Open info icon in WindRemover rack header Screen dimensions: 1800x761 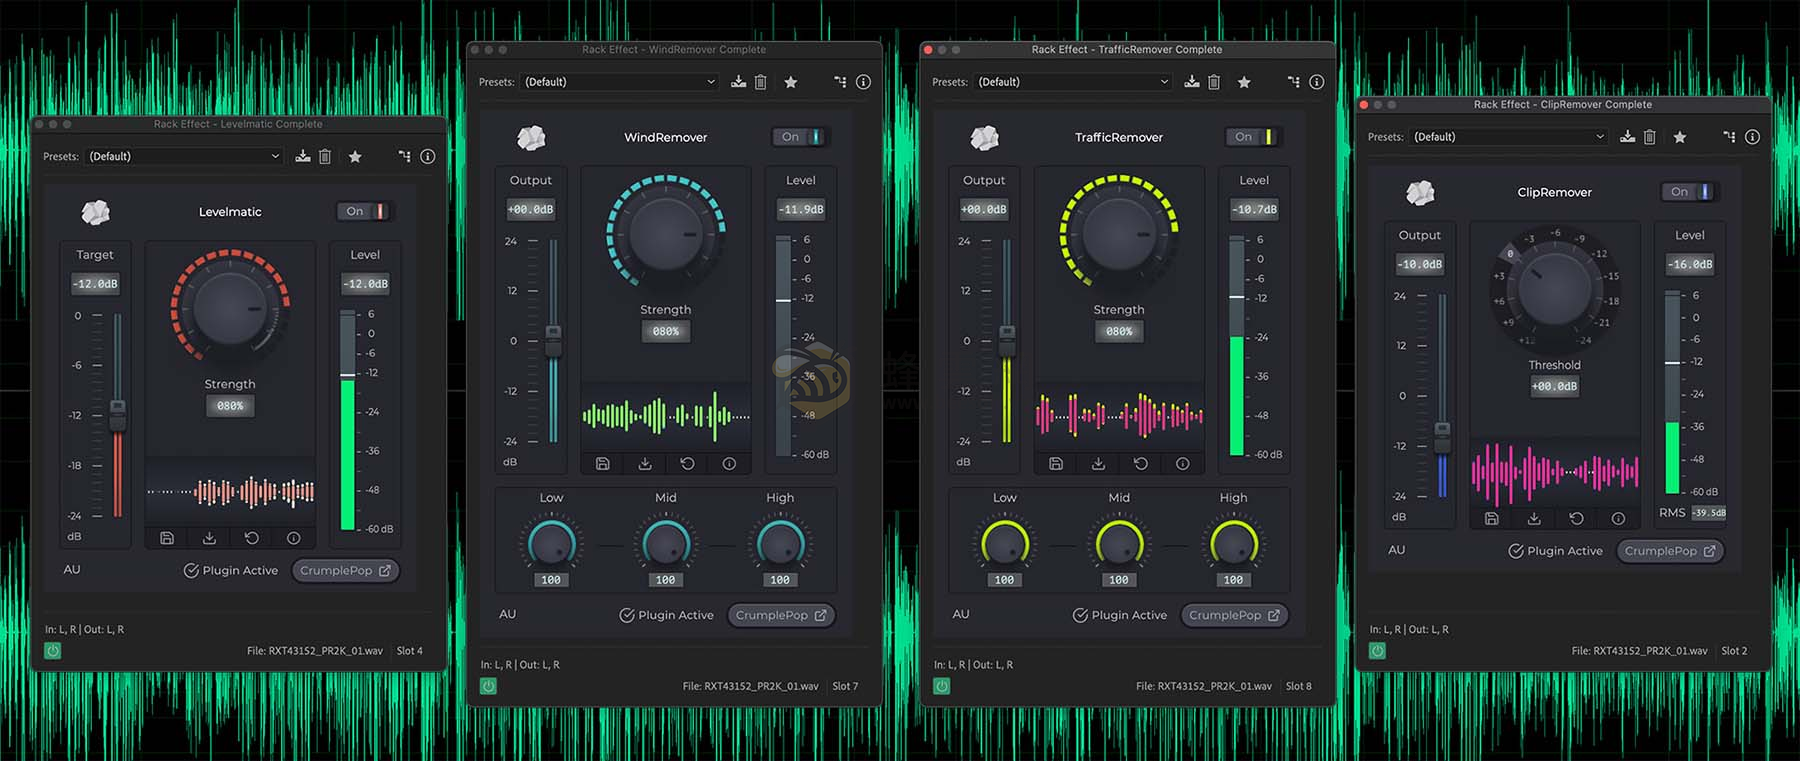[x=864, y=82]
